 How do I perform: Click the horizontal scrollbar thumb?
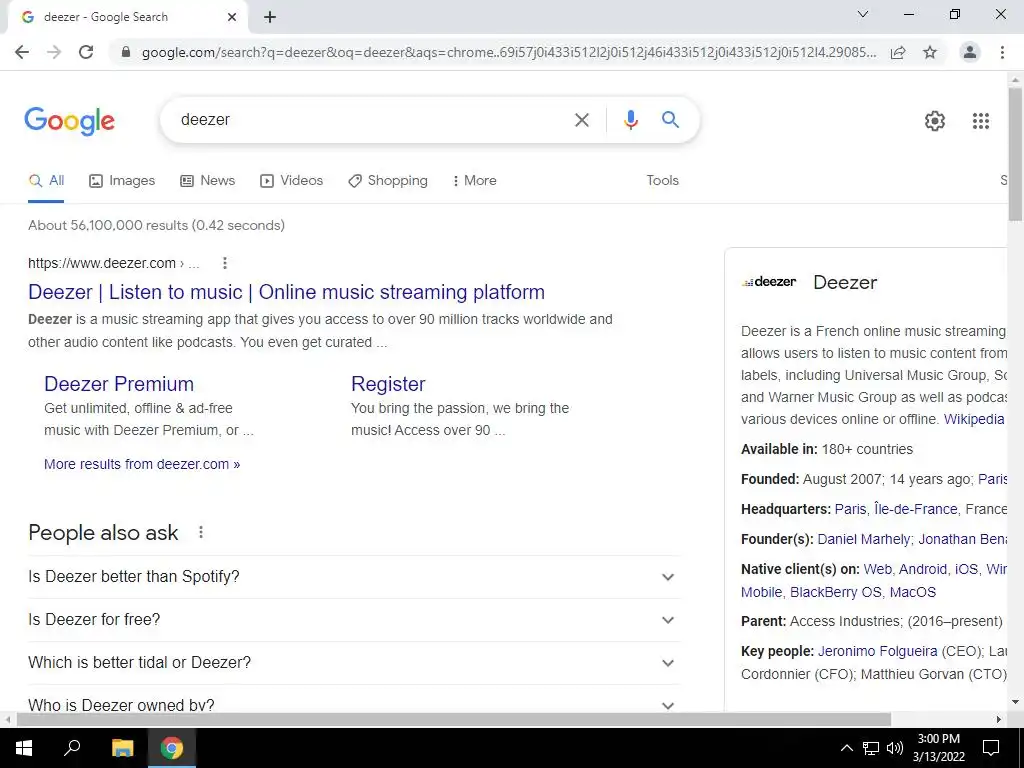[453, 720]
